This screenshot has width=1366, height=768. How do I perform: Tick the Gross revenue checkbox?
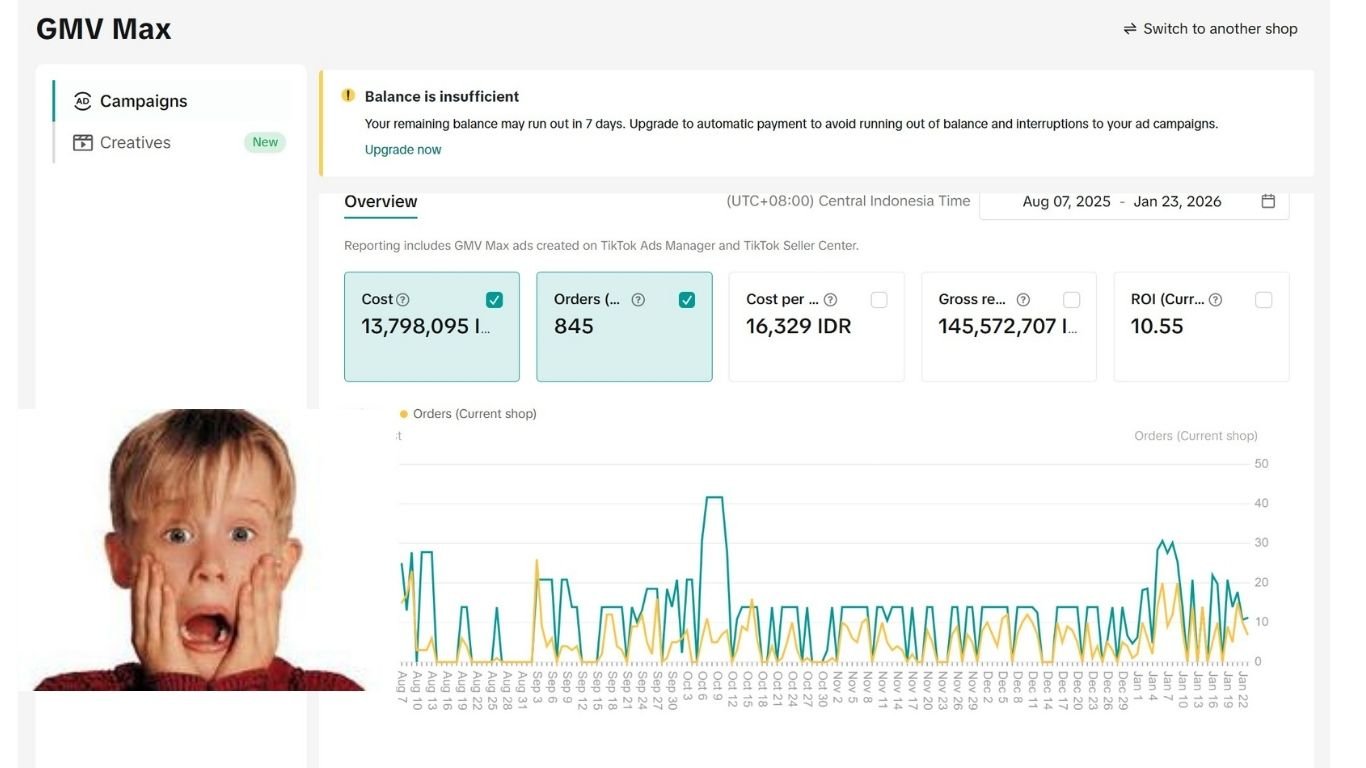(x=1071, y=300)
